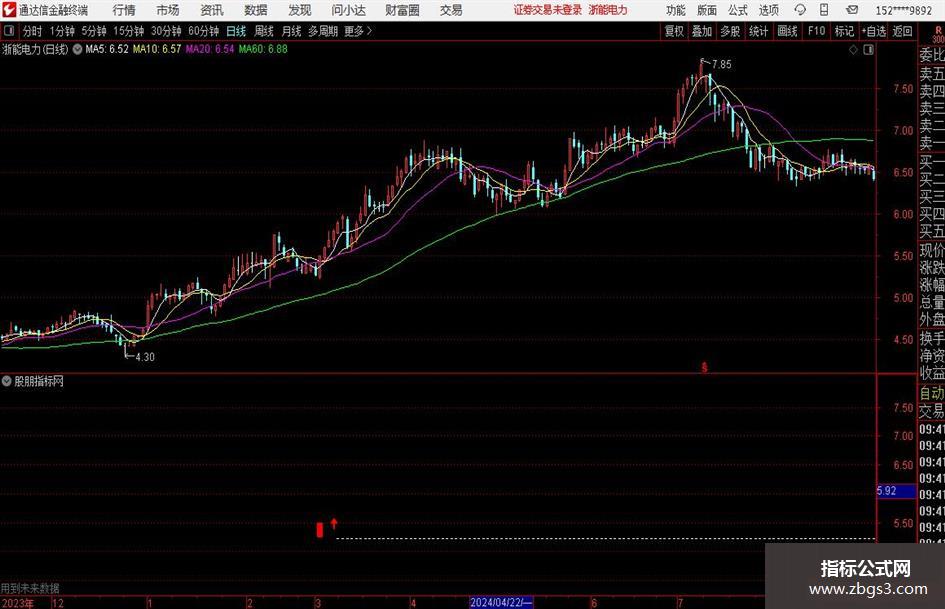Add stock via +自选 button
The height and width of the screenshot is (609, 945).
click(873, 31)
